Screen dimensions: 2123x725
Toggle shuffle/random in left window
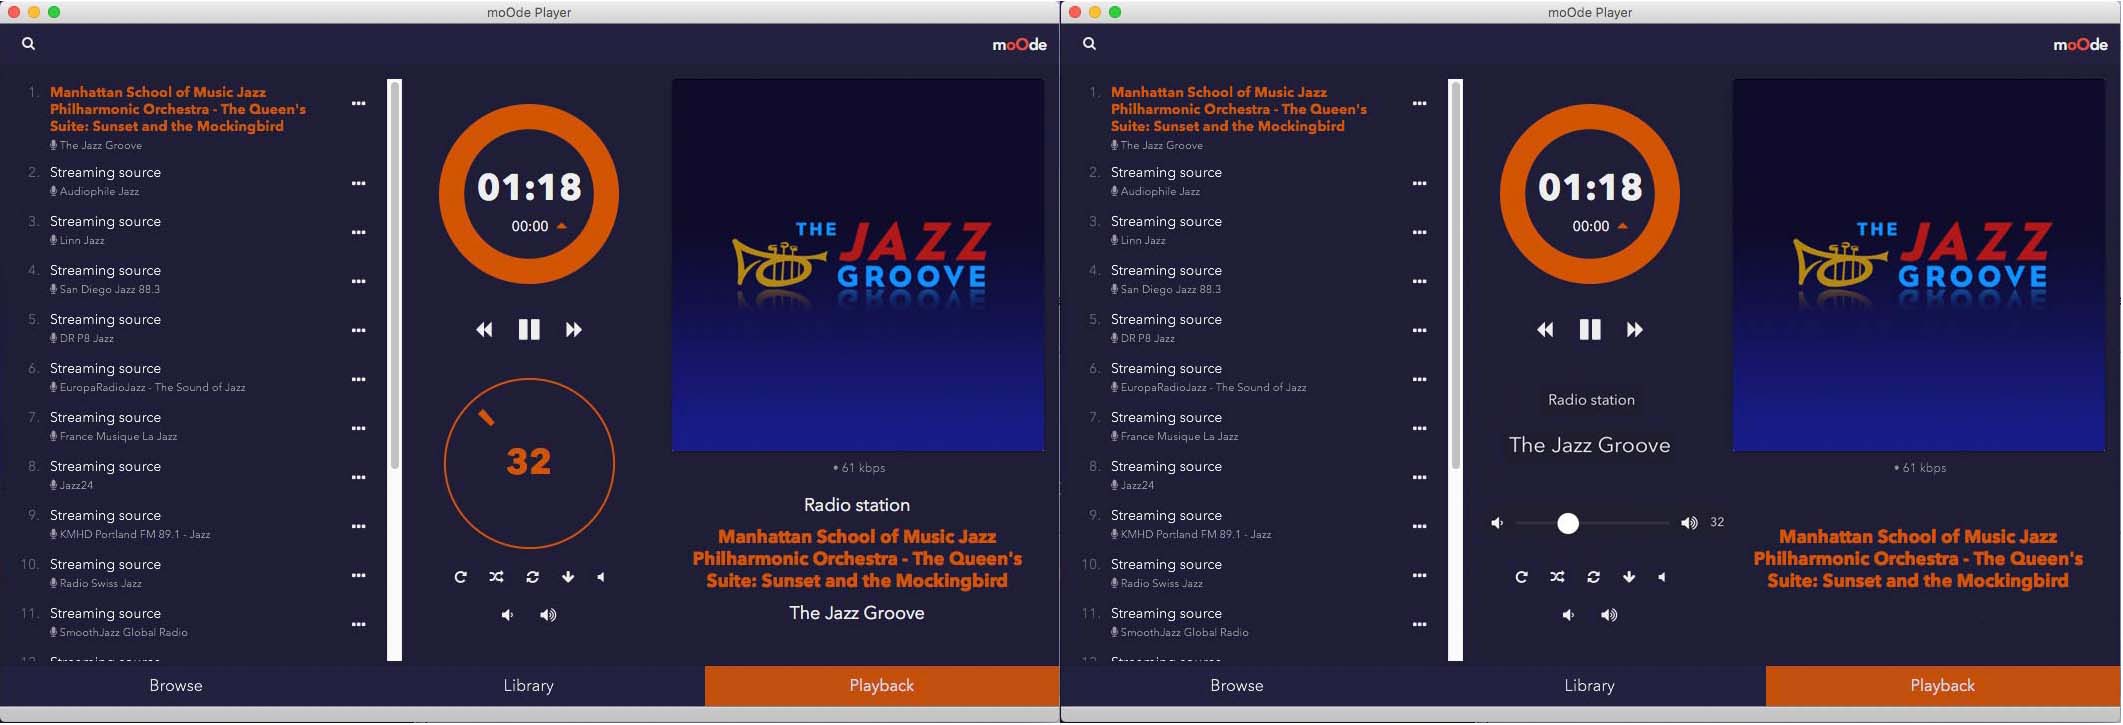(x=496, y=577)
